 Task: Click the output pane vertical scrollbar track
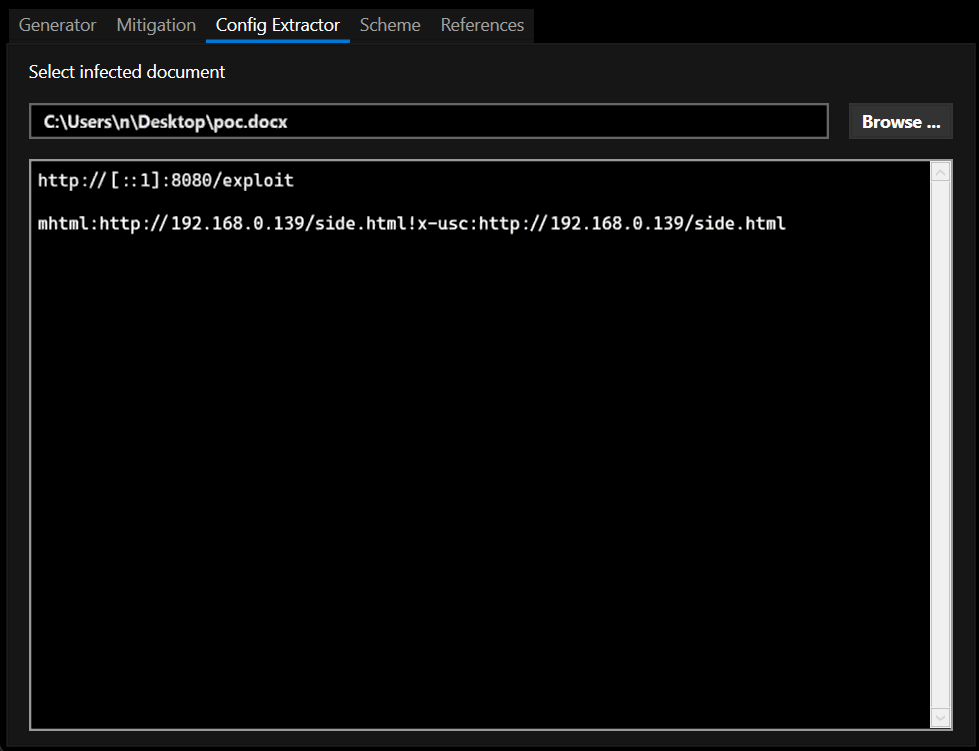click(940, 444)
